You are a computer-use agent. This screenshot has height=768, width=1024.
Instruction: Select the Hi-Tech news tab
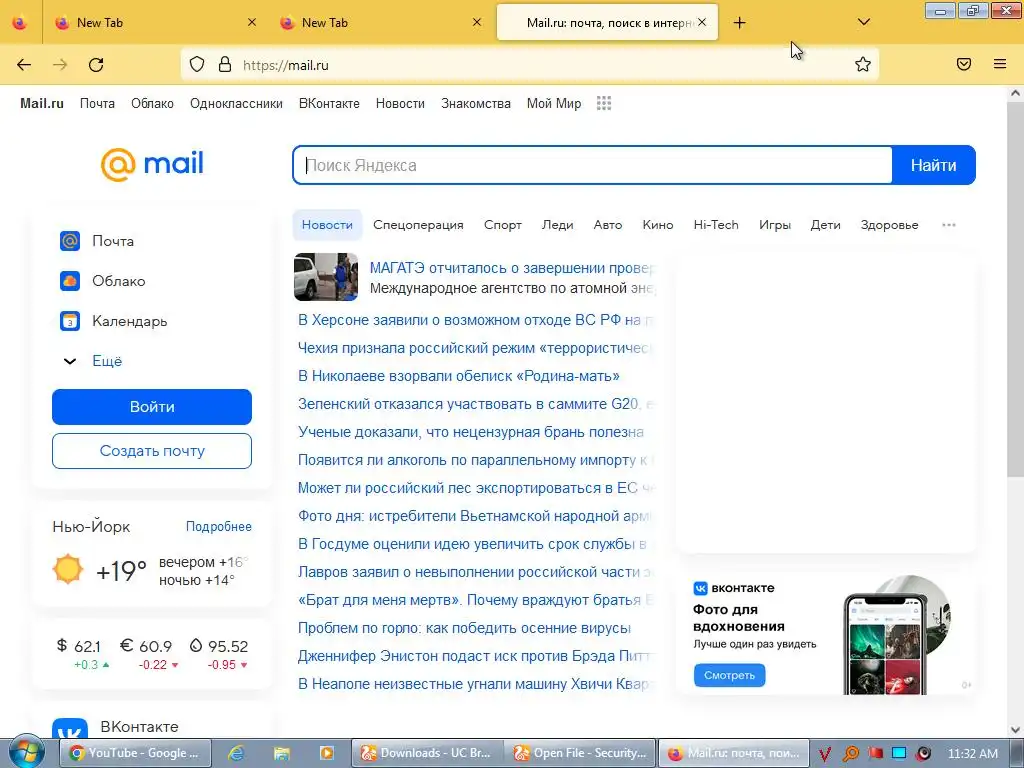[716, 225]
